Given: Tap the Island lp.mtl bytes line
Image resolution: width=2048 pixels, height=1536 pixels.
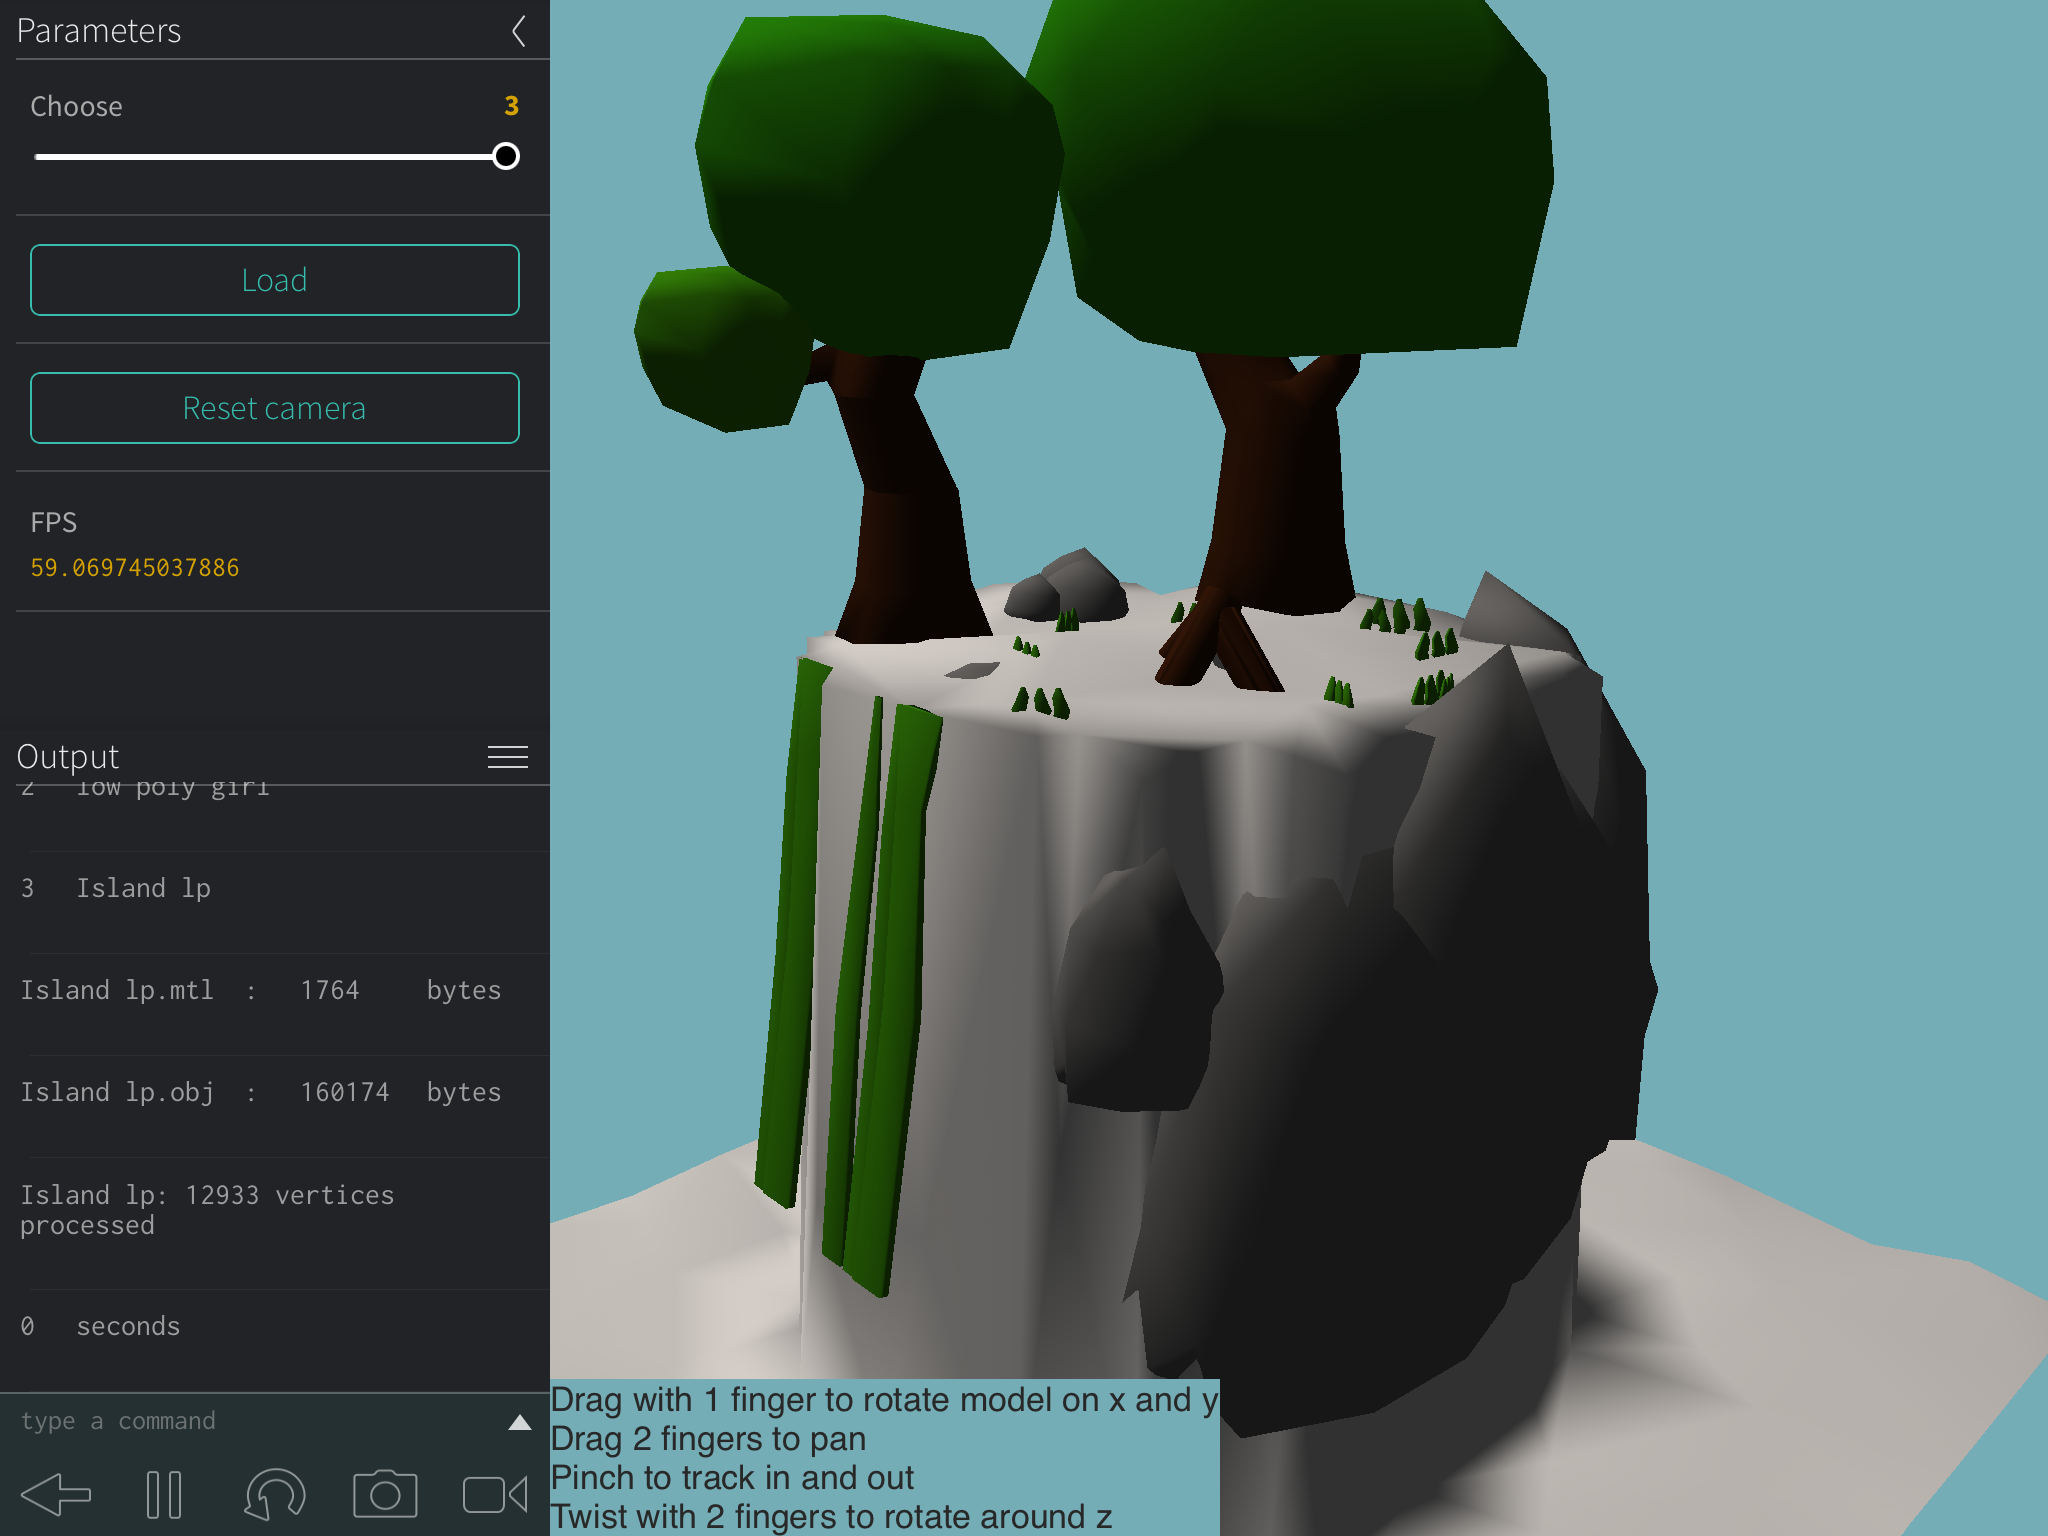Looking at the screenshot, I should (260, 990).
